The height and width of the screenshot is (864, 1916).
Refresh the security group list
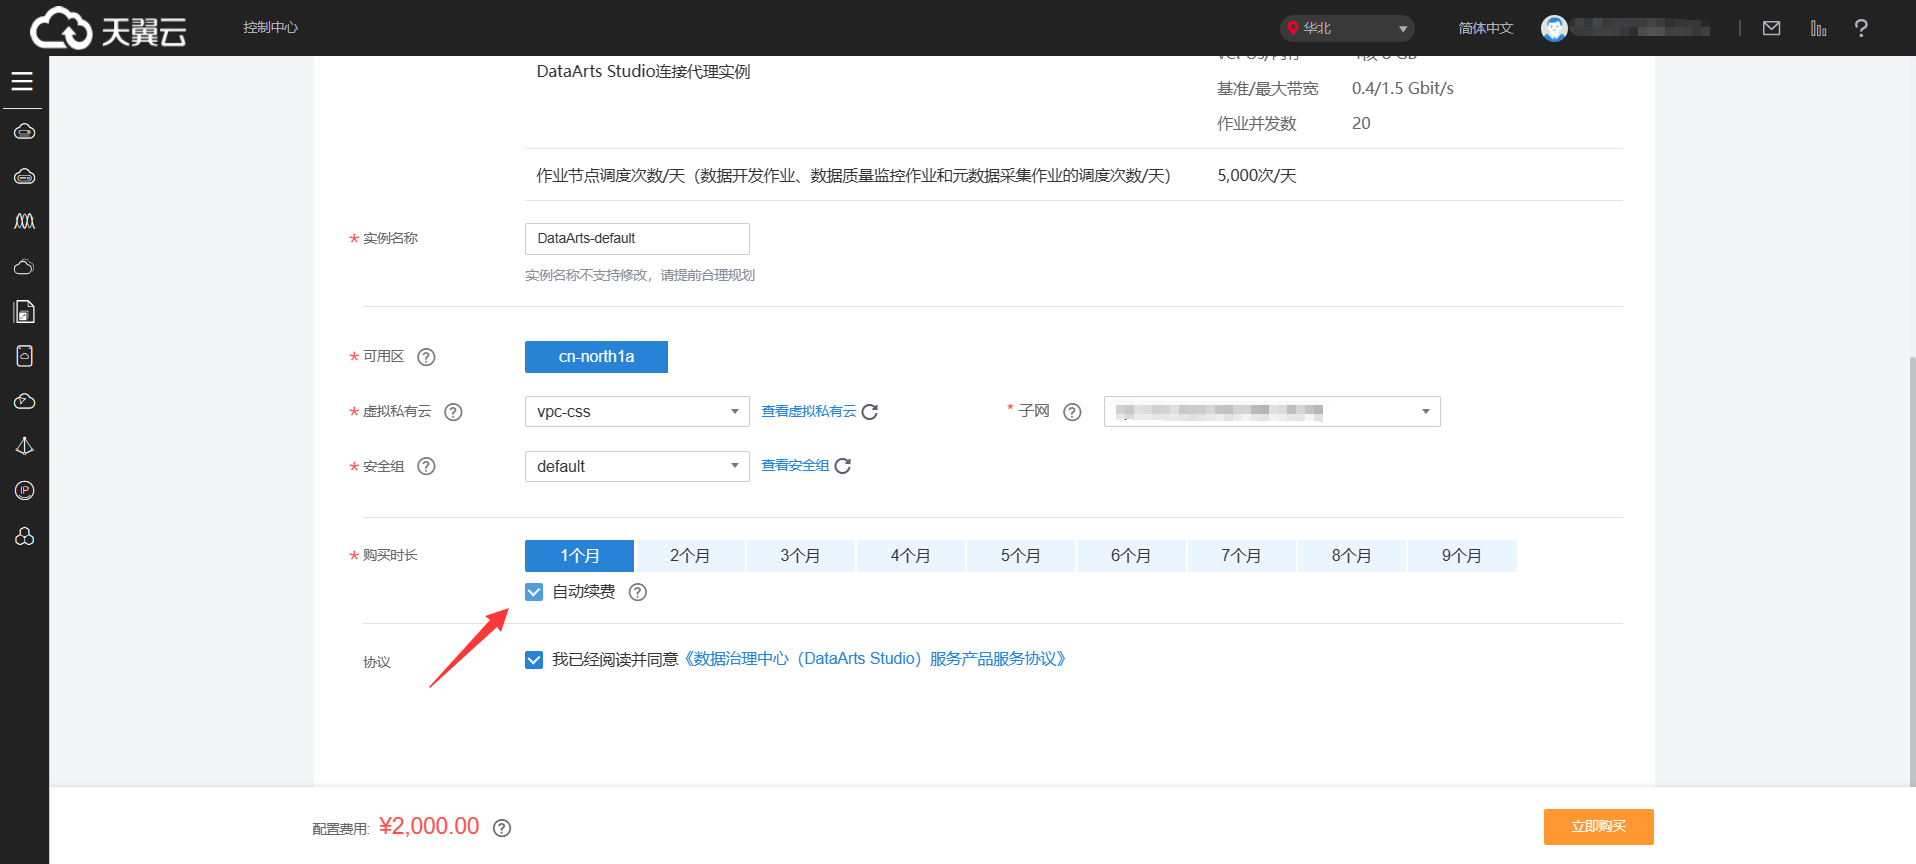point(843,466)
